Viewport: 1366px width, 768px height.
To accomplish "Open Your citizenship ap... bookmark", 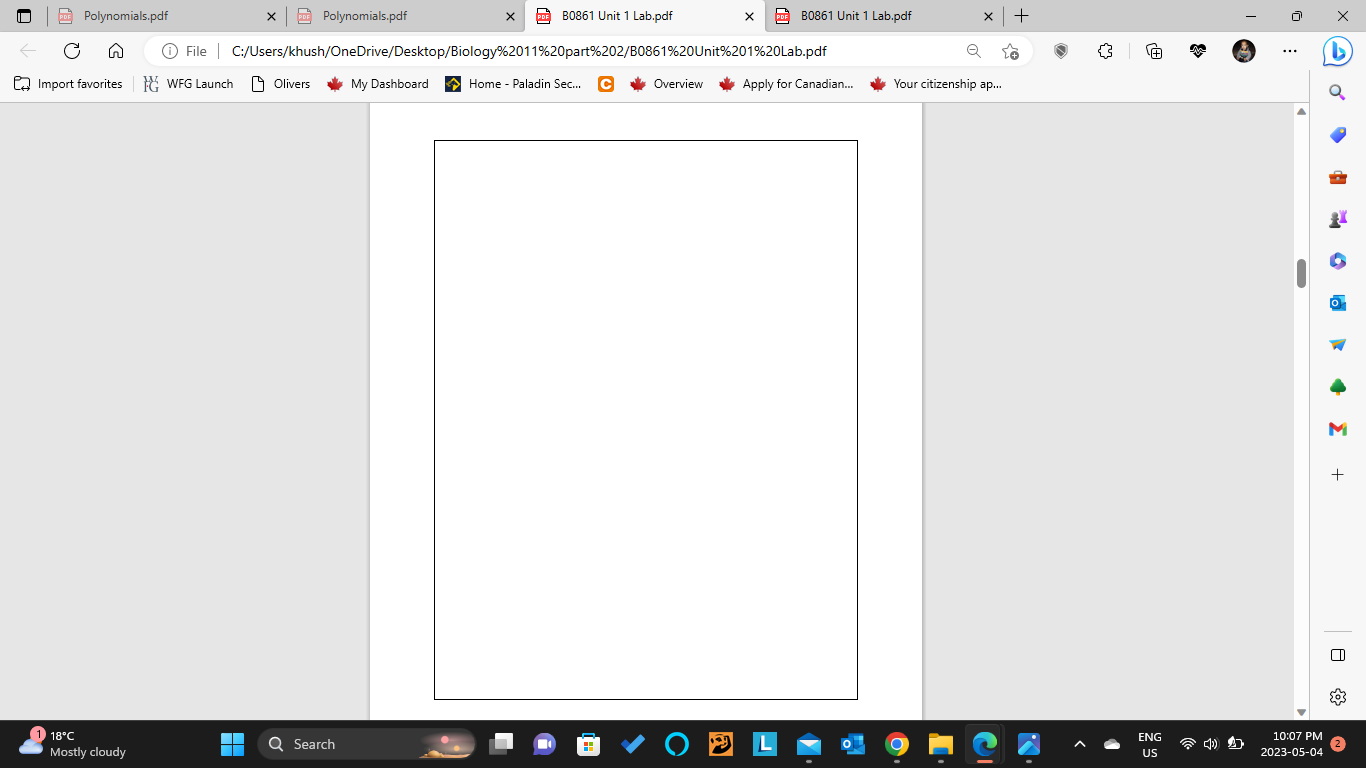I will tap(936, 84).
